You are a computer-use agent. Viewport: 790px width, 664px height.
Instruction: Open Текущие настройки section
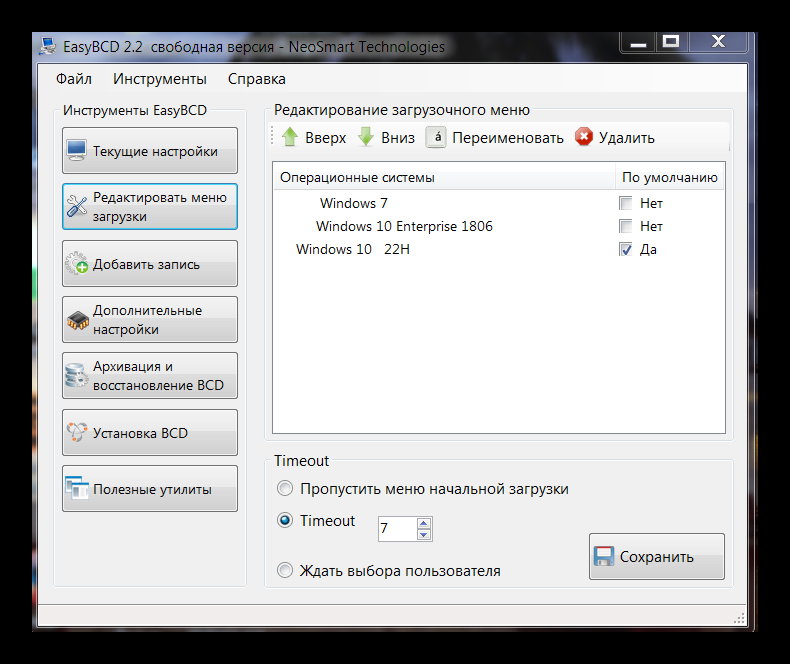(150, 151)
